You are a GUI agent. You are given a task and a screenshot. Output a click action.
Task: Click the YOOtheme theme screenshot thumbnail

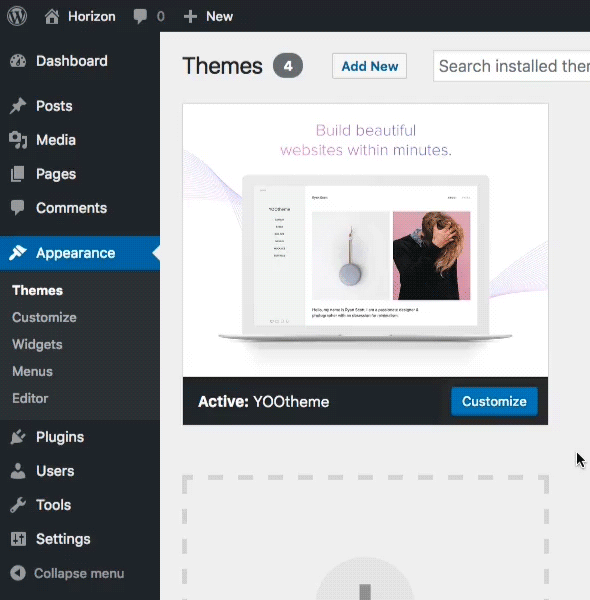pos(365,240)
